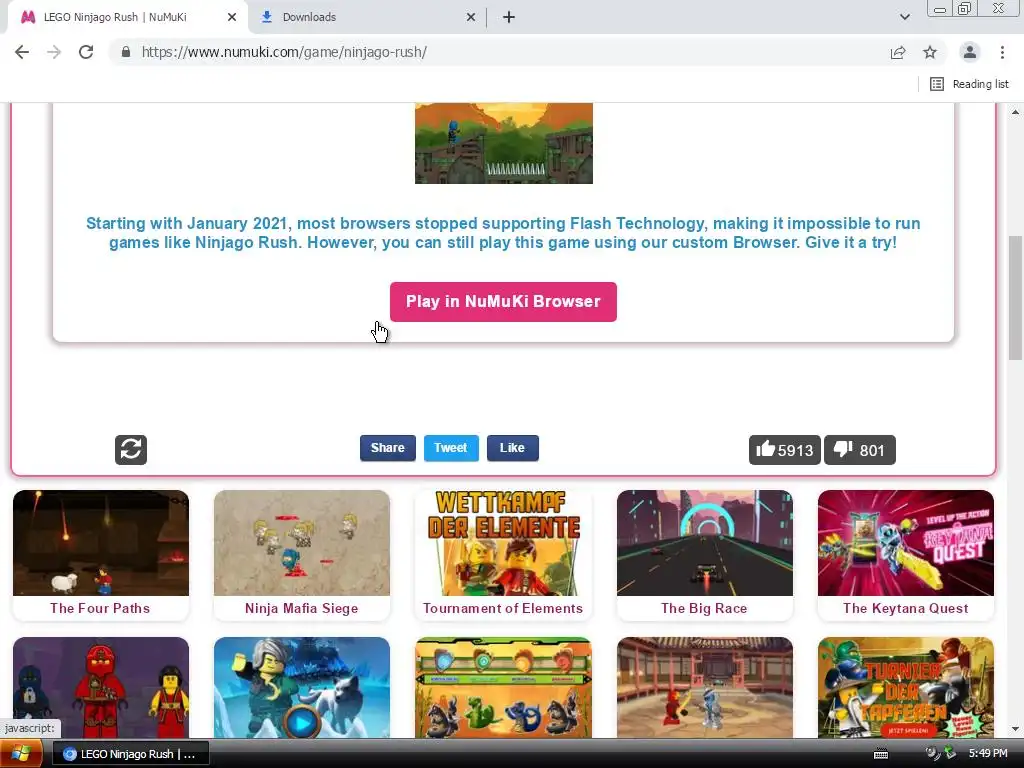The height and width of the screenshot is (768, 1024).
Task: Open the Ninja Mafia Siege title link
Action: (x=301, y=609)
